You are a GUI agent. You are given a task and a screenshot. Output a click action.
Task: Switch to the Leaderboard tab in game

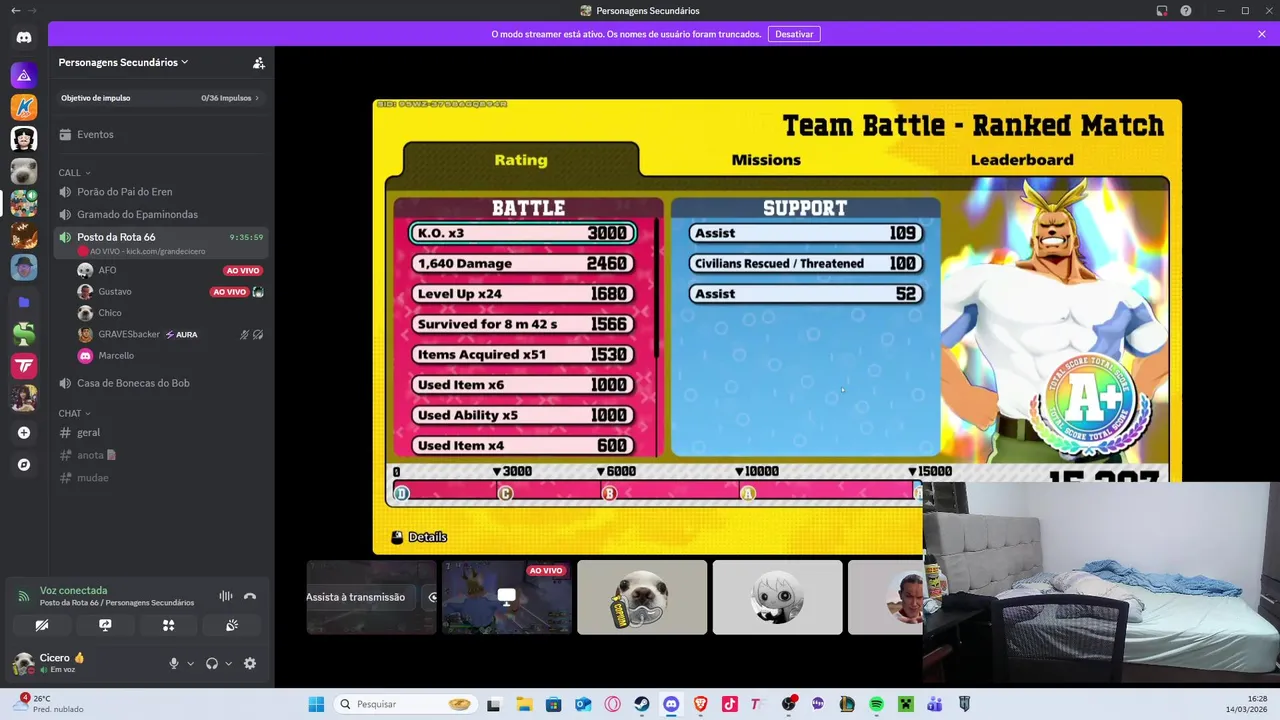click(x=1022, y=160)
